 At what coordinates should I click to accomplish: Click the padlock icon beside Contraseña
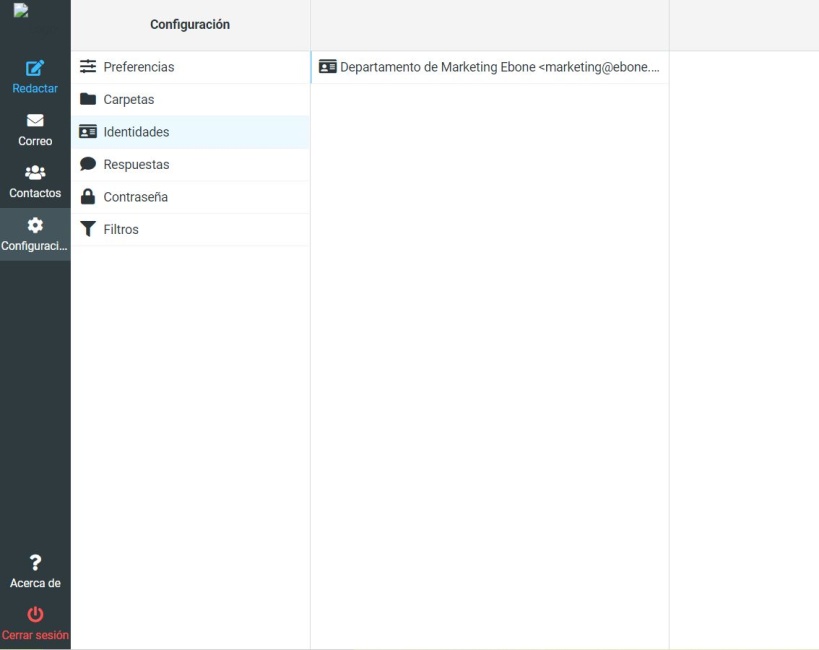click(88, 197)
